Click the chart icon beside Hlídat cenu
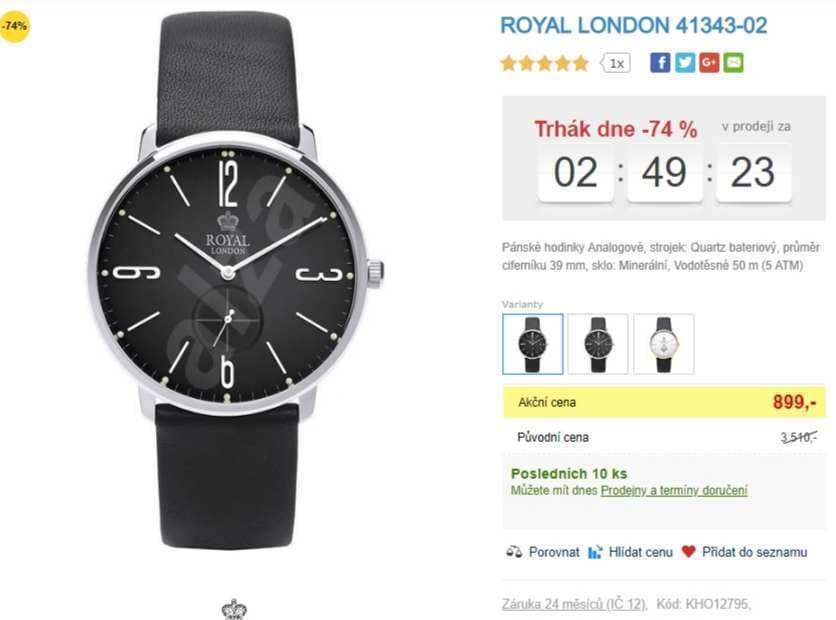Screen dimensions: 836x620 click(595, 551)
